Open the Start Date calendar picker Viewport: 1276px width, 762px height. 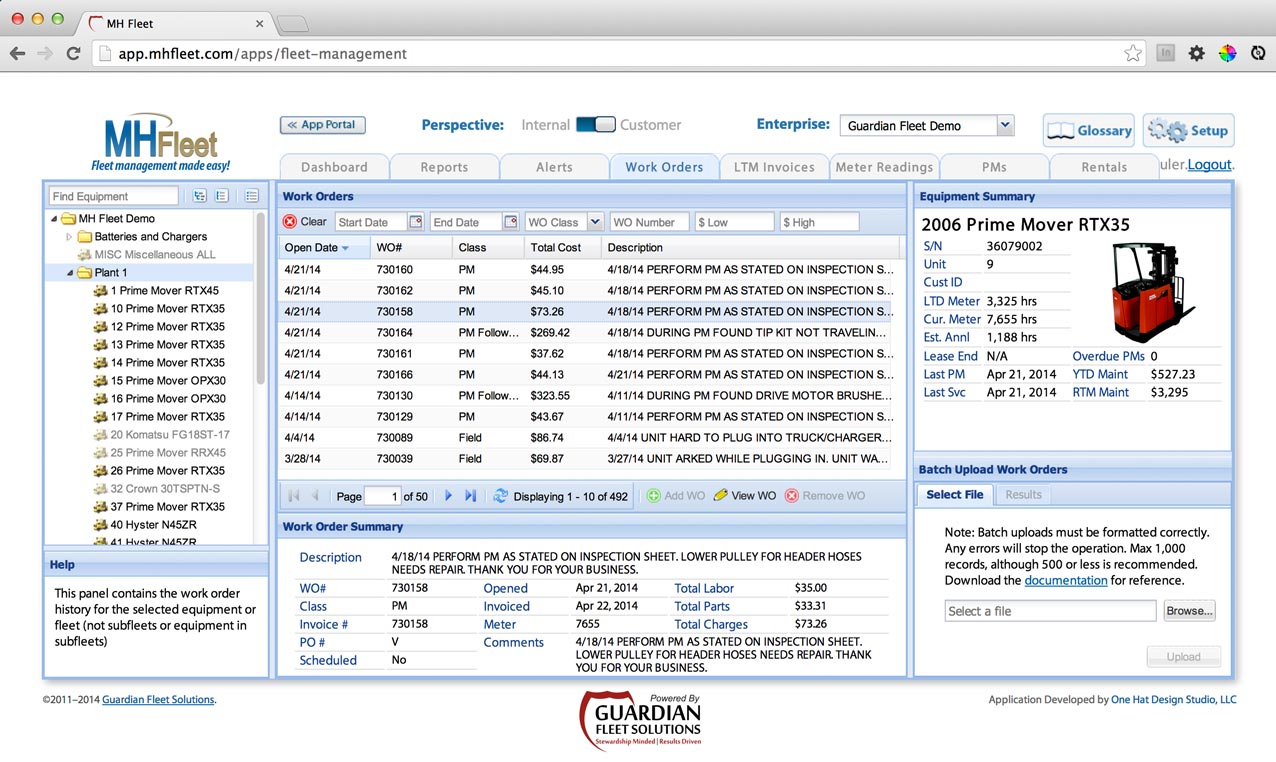(416, 222)
